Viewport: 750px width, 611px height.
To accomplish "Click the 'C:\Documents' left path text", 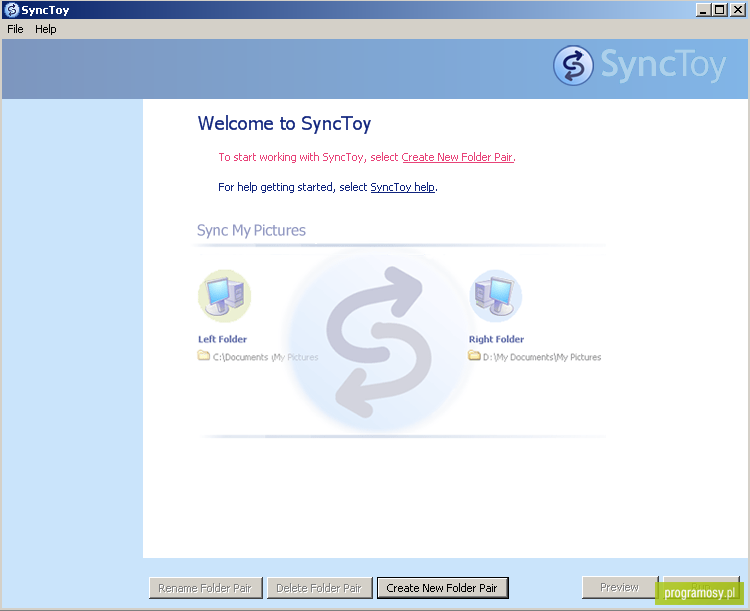I will 265,357.
